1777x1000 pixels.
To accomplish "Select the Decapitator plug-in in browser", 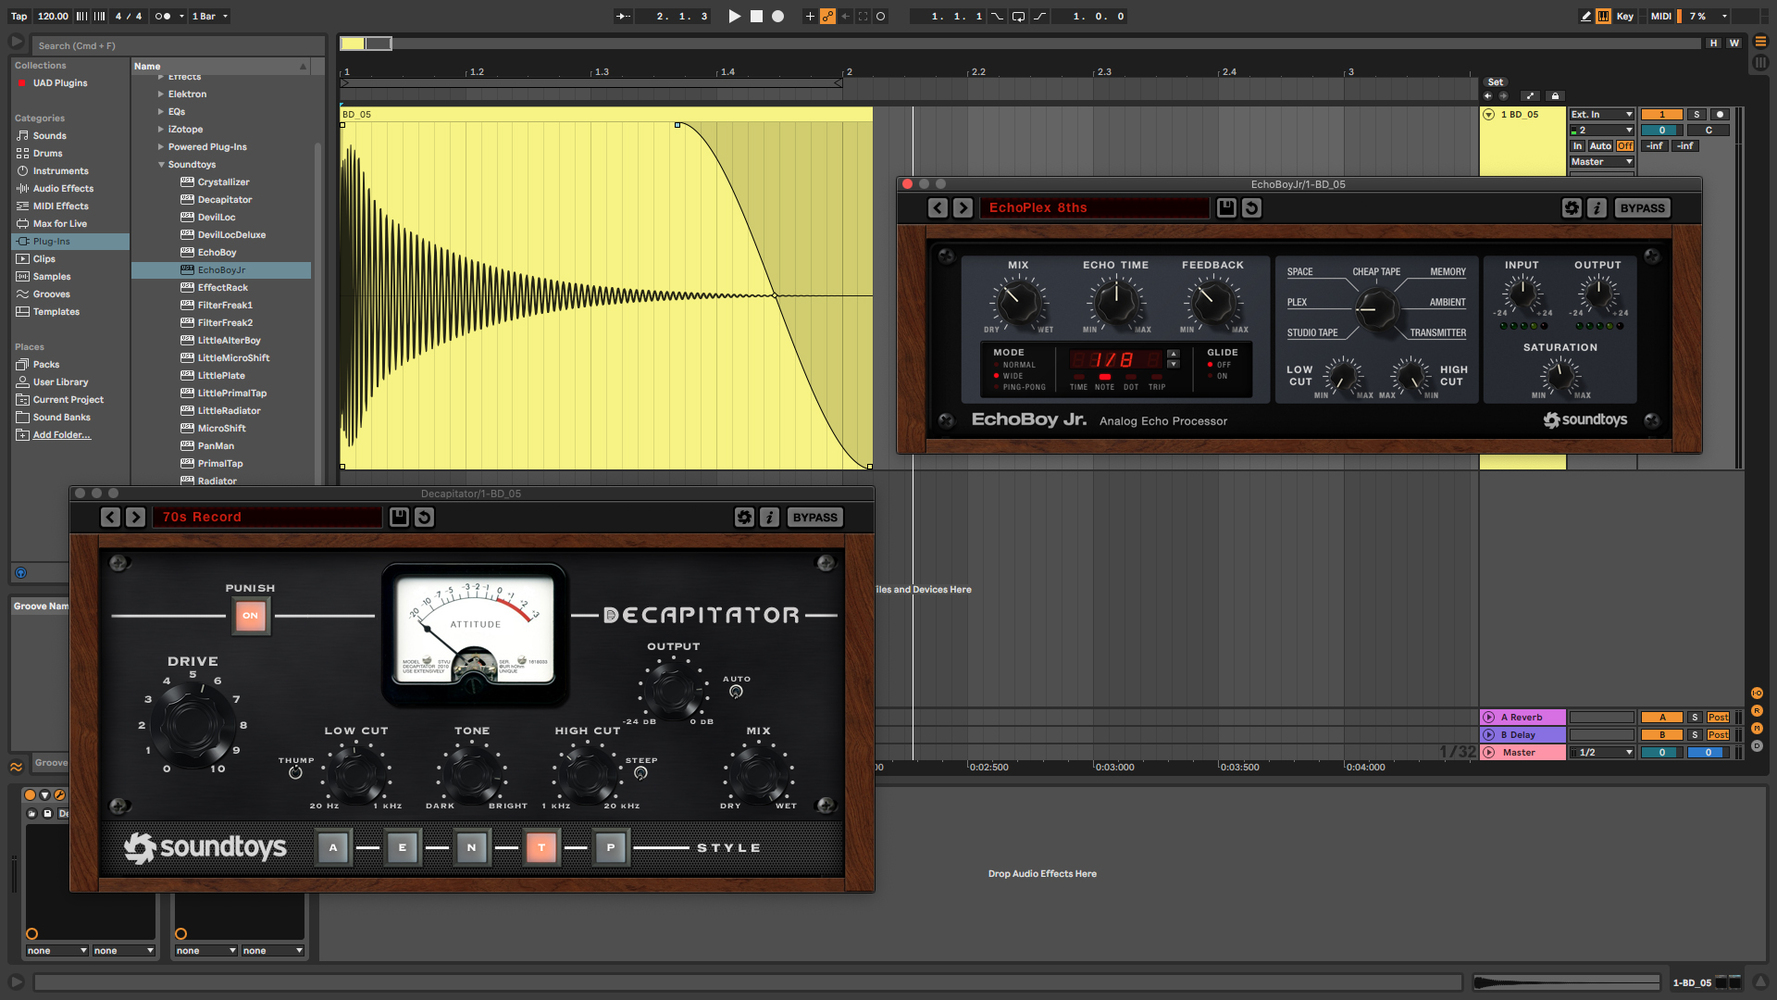I will pos(224,200).
